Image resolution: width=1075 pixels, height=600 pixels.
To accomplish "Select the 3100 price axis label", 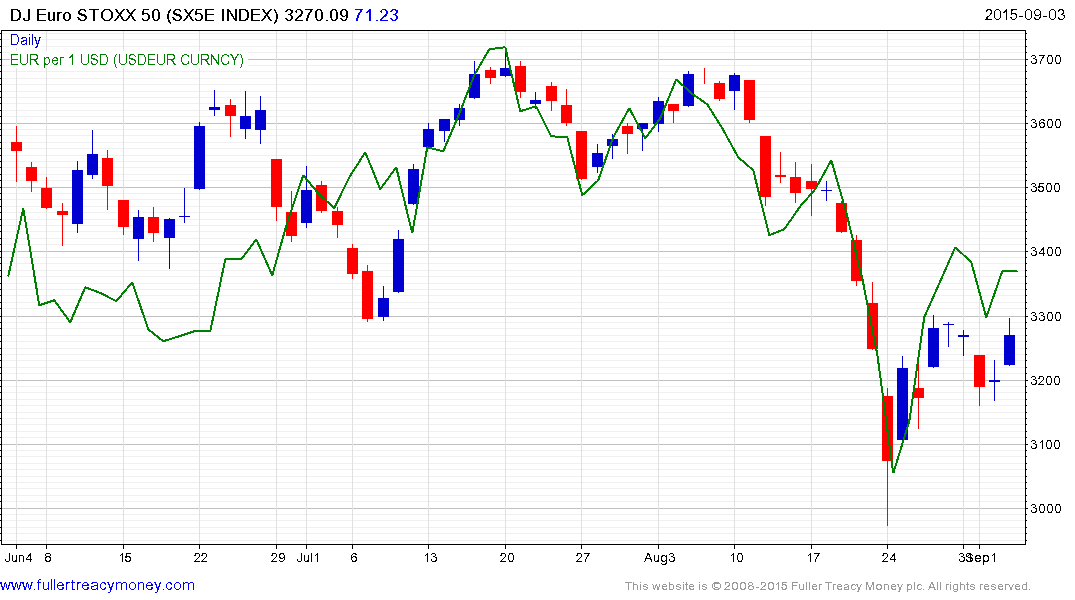I will pos(1046,444).
